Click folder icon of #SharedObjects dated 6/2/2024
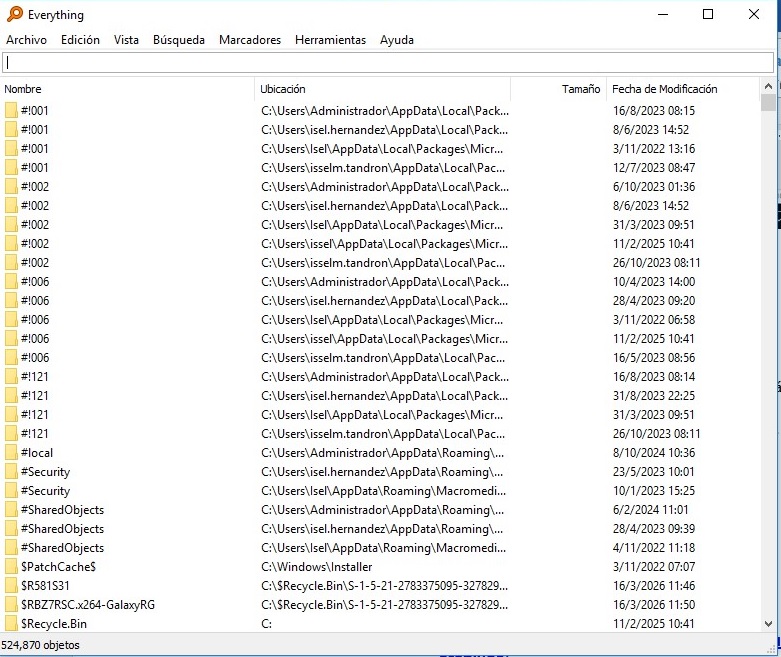 [x=11, y=510]
